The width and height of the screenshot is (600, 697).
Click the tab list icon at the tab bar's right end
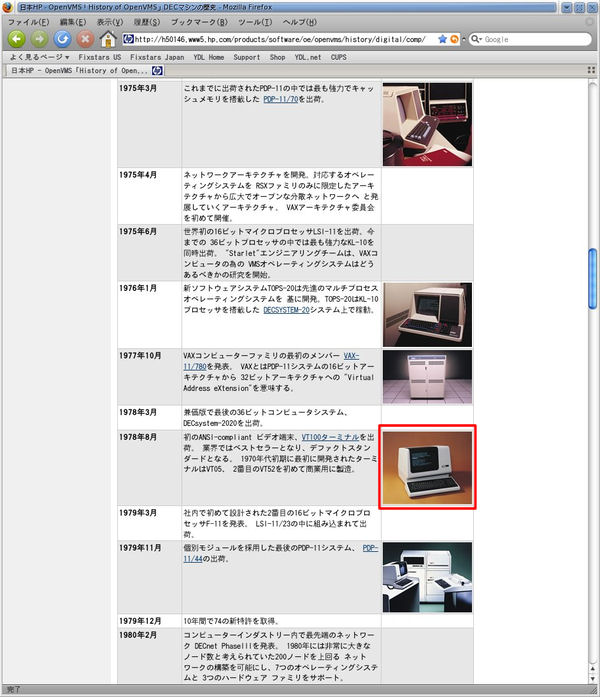(591, 70)
